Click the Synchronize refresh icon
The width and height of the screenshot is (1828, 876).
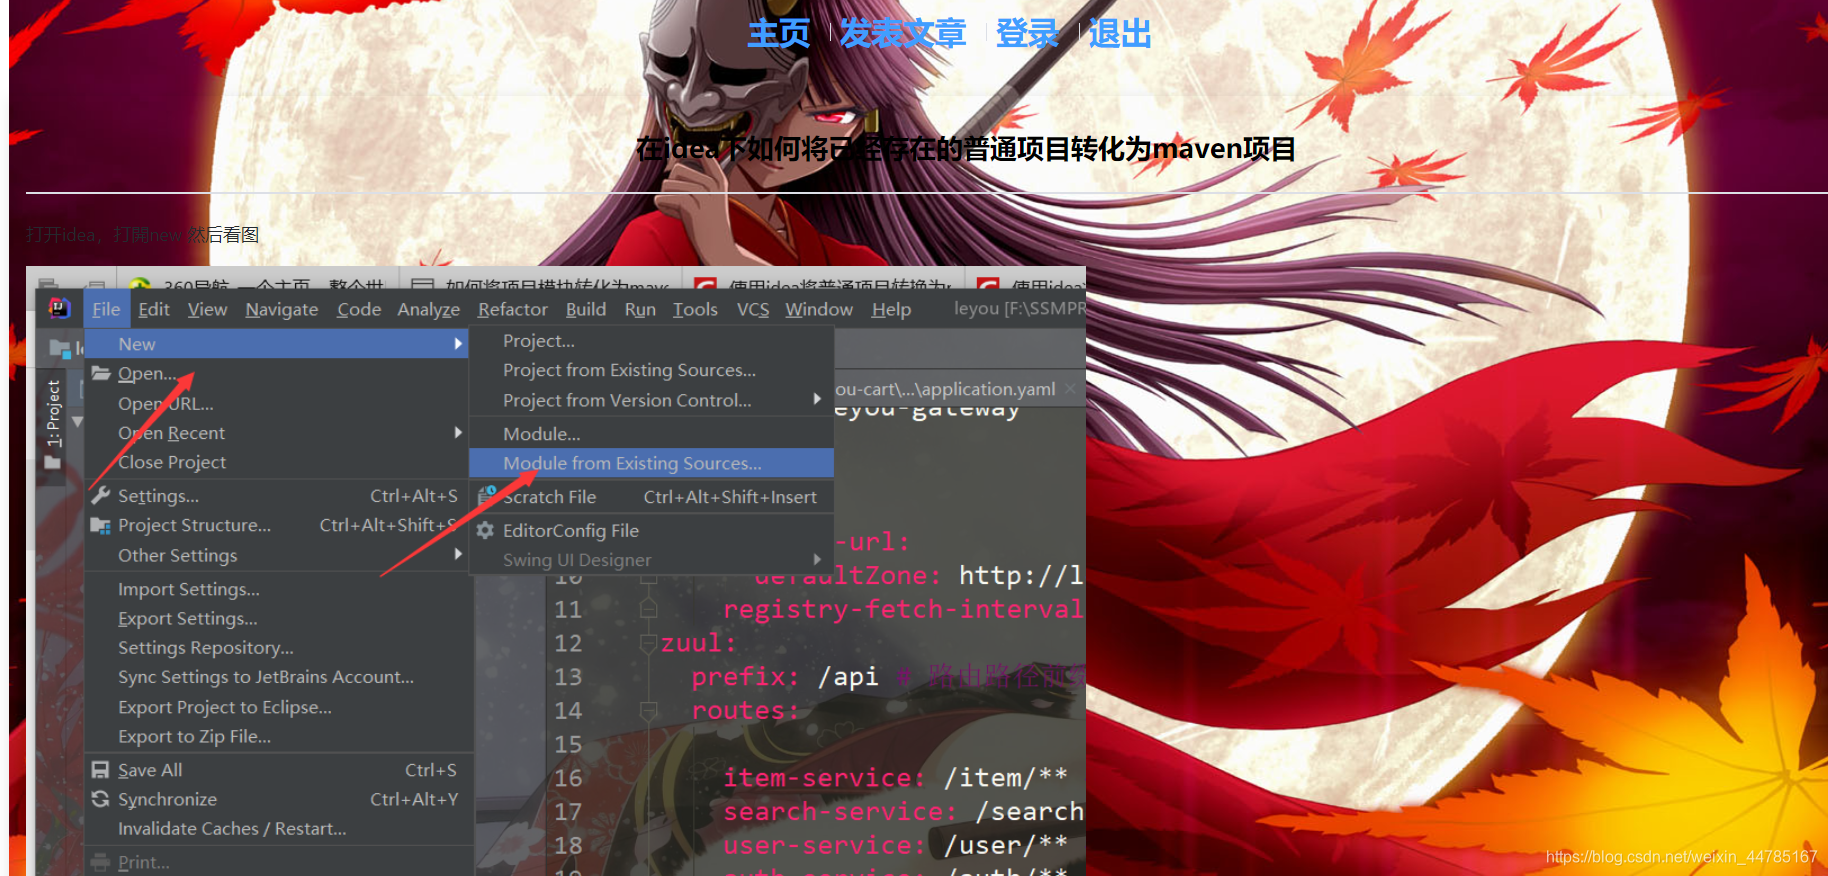click(x=100, y=799)
